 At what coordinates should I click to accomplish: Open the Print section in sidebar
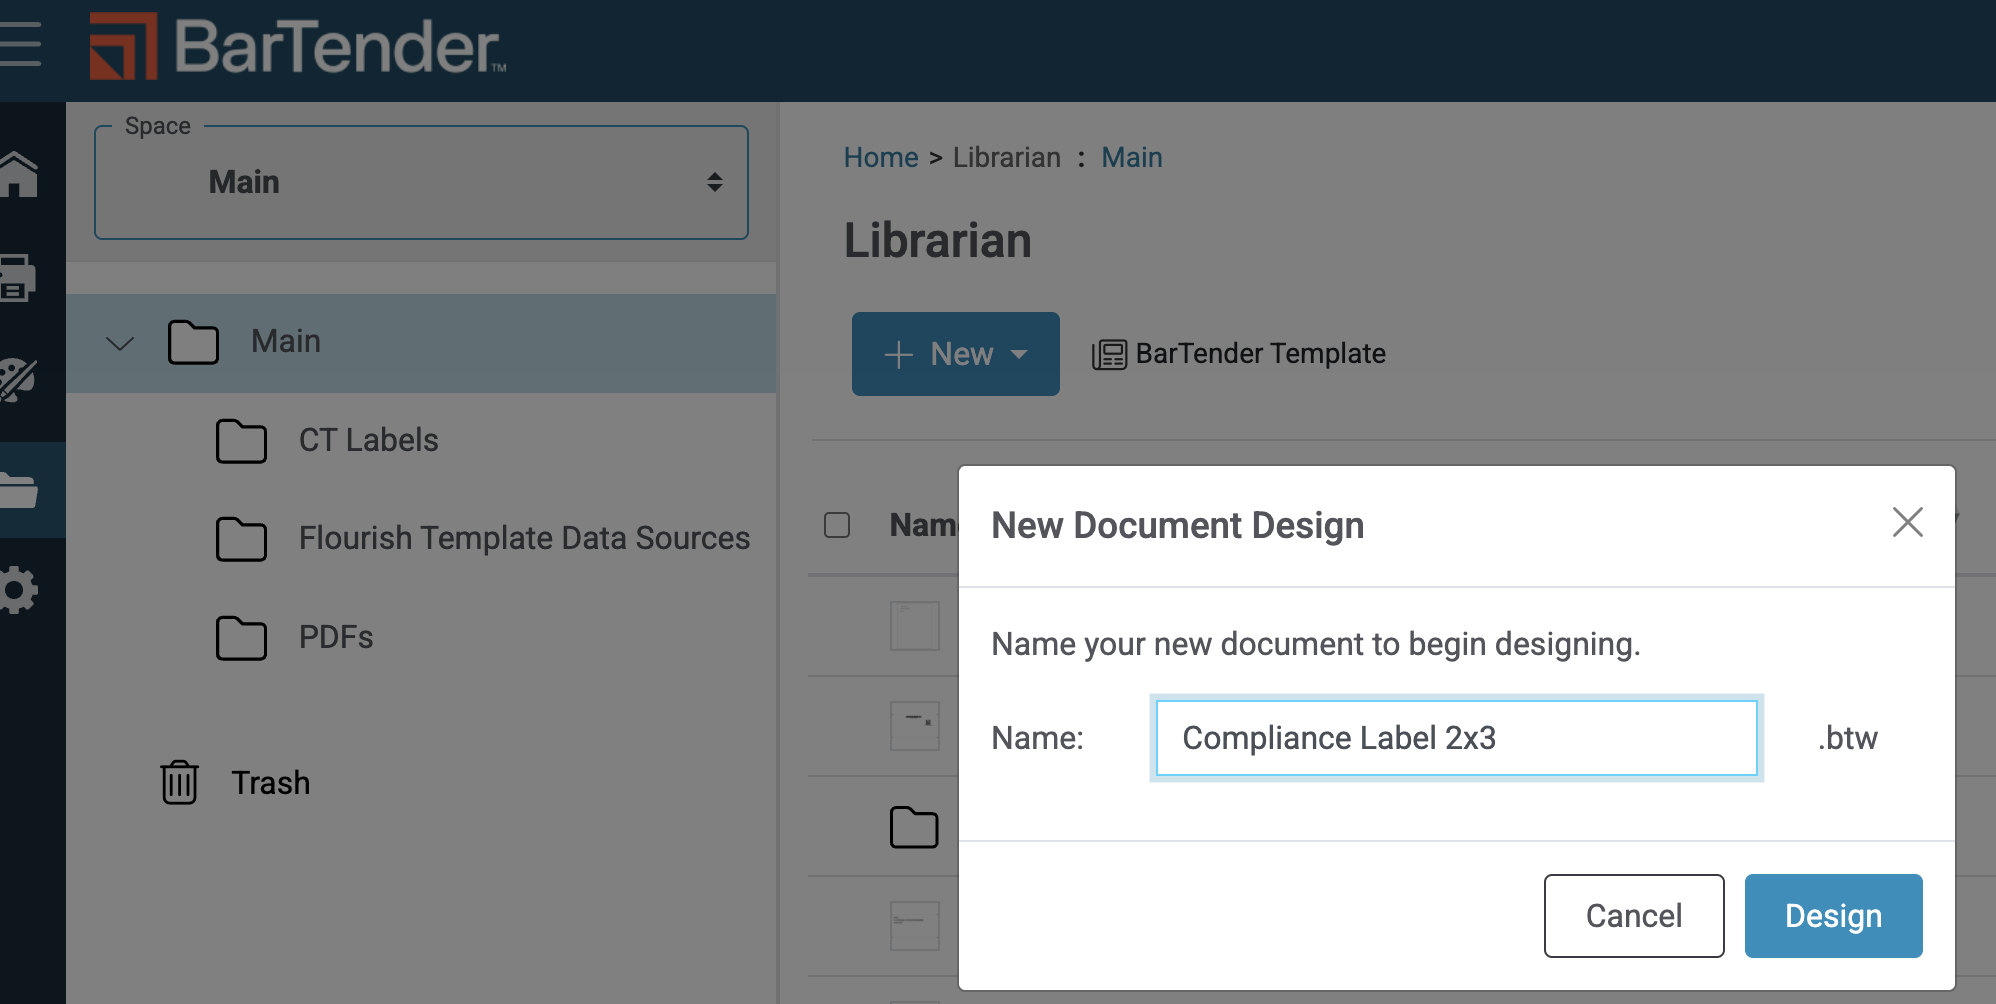(18, 278)
